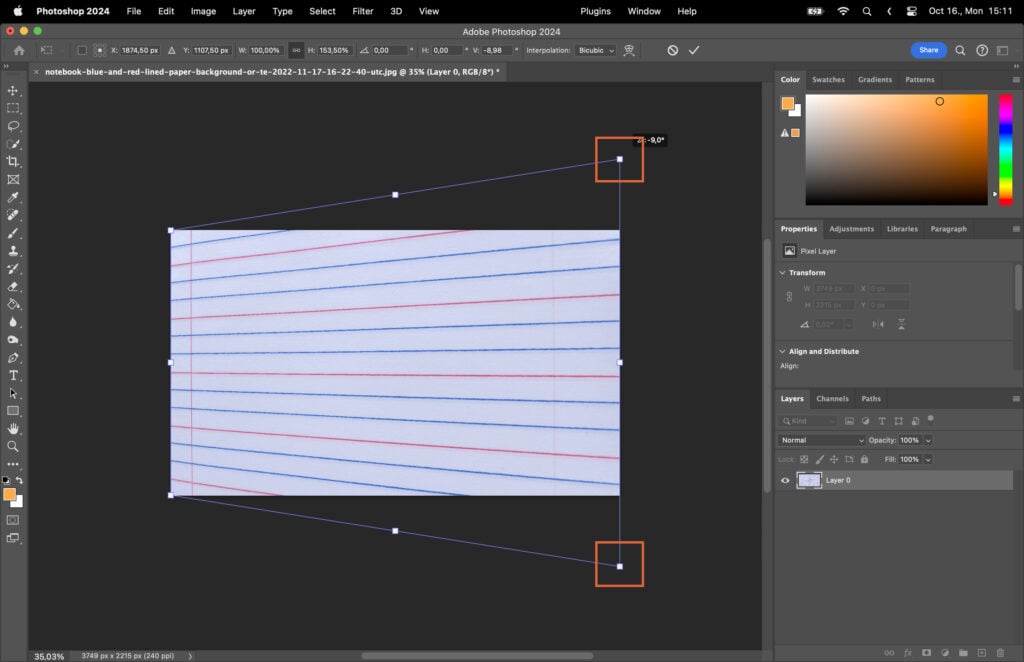This screenshot has width=1024, height=662.
Task: Select the Crop tool
Action: pos(14,162)
